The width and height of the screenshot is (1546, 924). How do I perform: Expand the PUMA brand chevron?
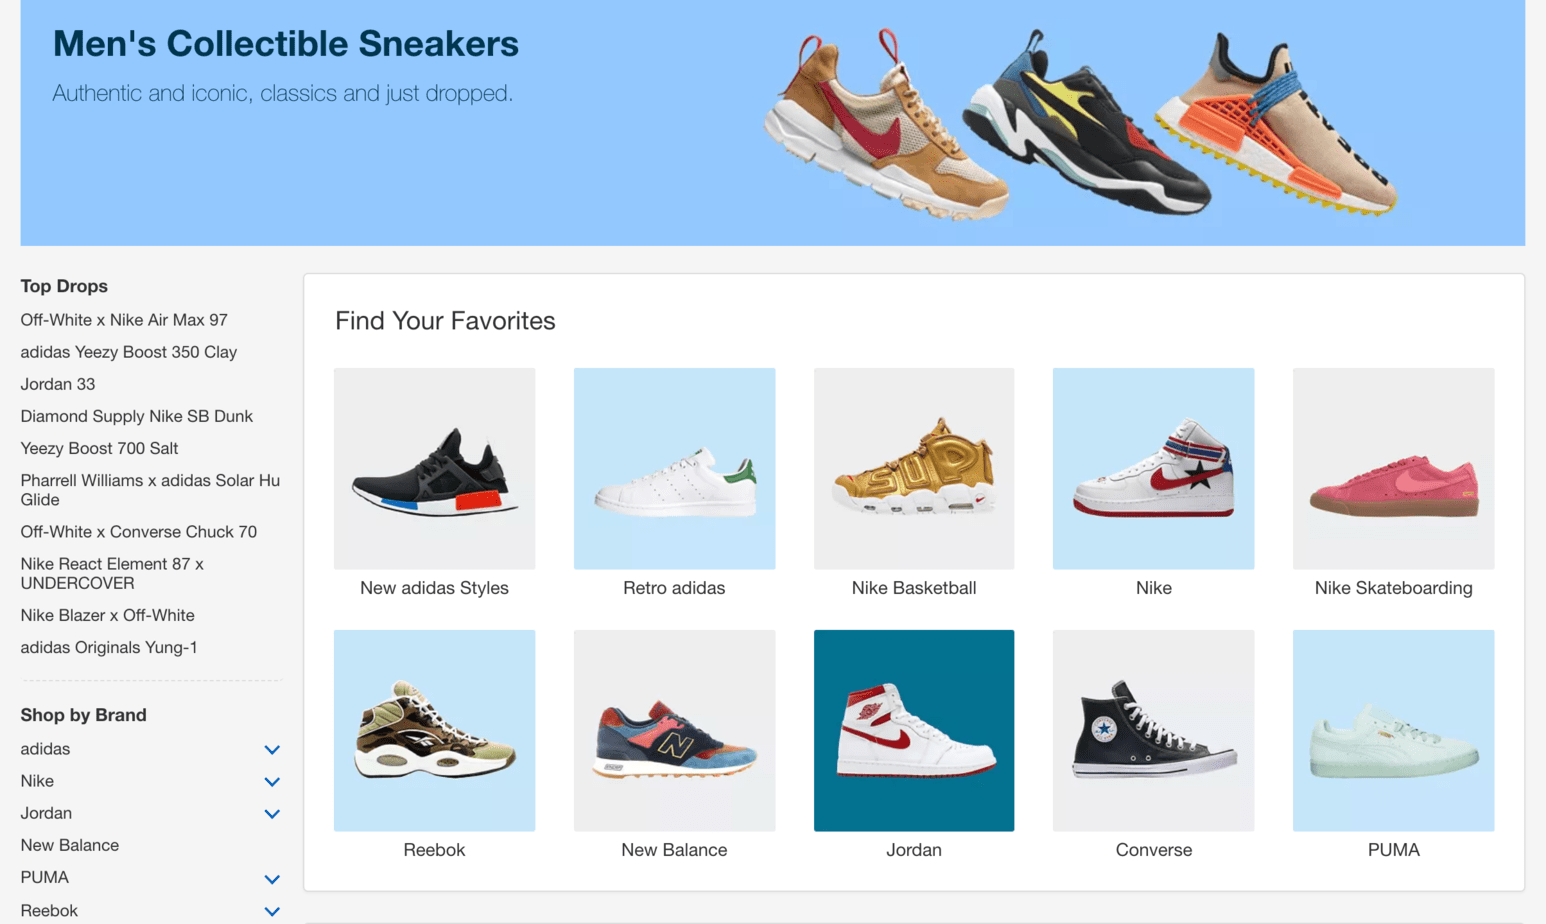click(272, 879)
